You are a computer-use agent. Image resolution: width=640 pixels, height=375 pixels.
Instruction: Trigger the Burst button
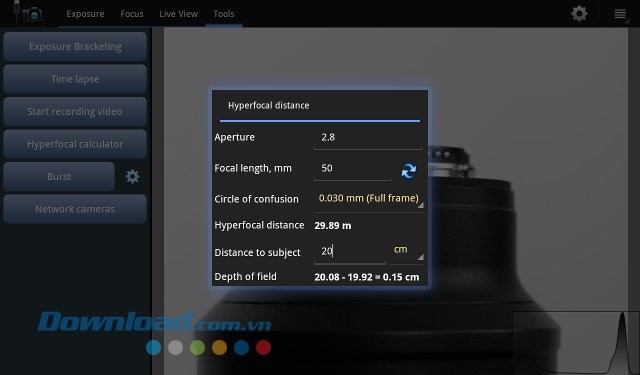(59, 177)
